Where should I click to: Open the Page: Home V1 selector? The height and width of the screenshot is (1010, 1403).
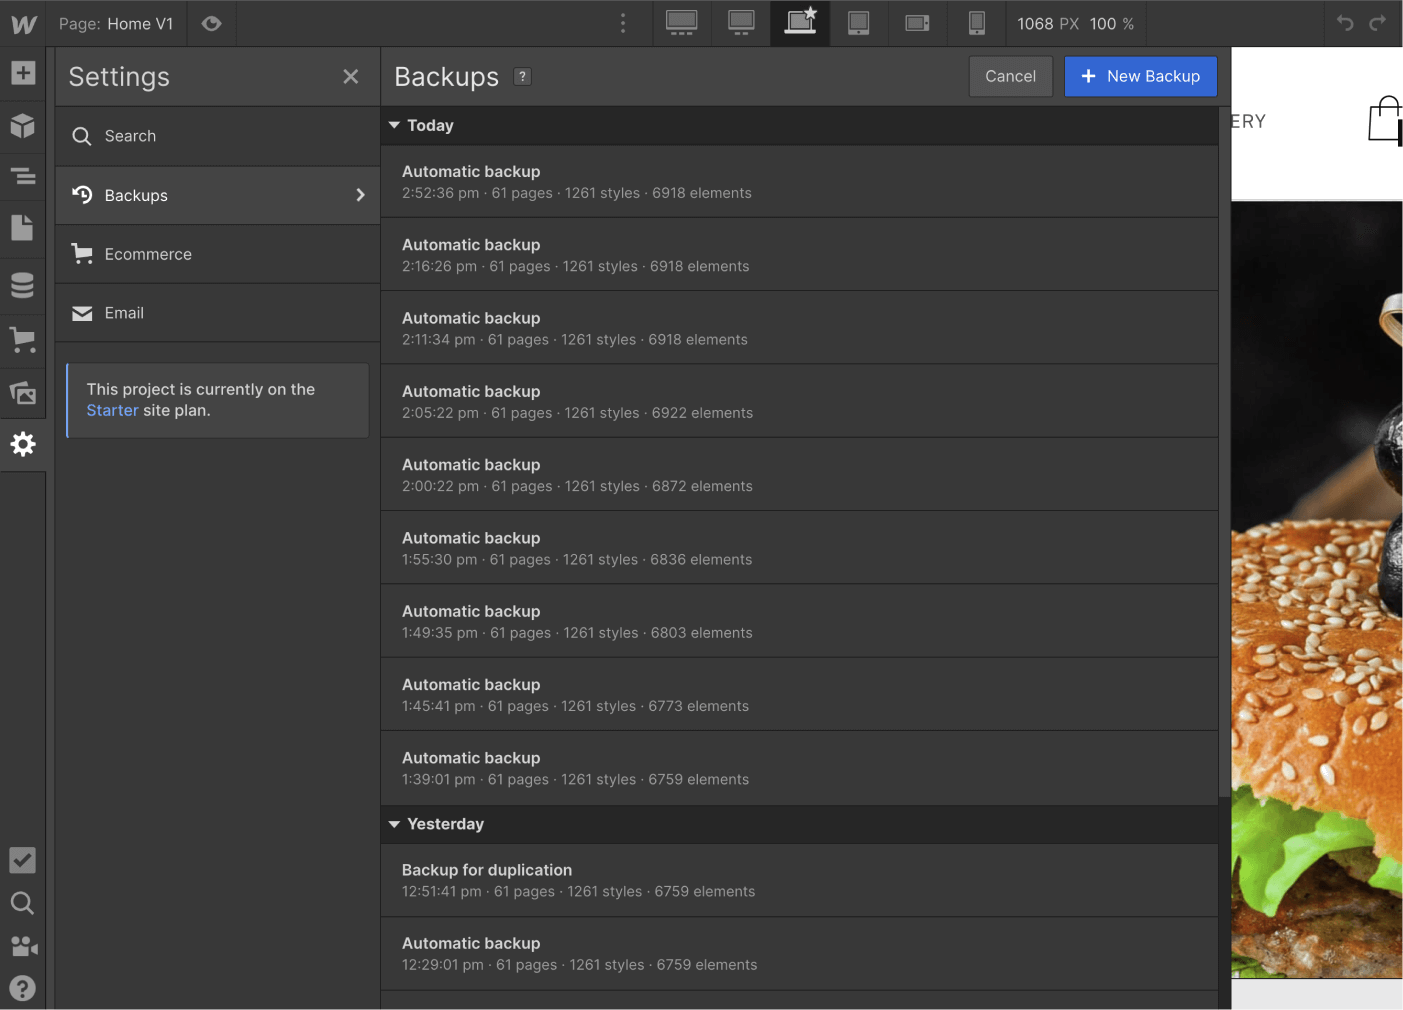[116, 24]
